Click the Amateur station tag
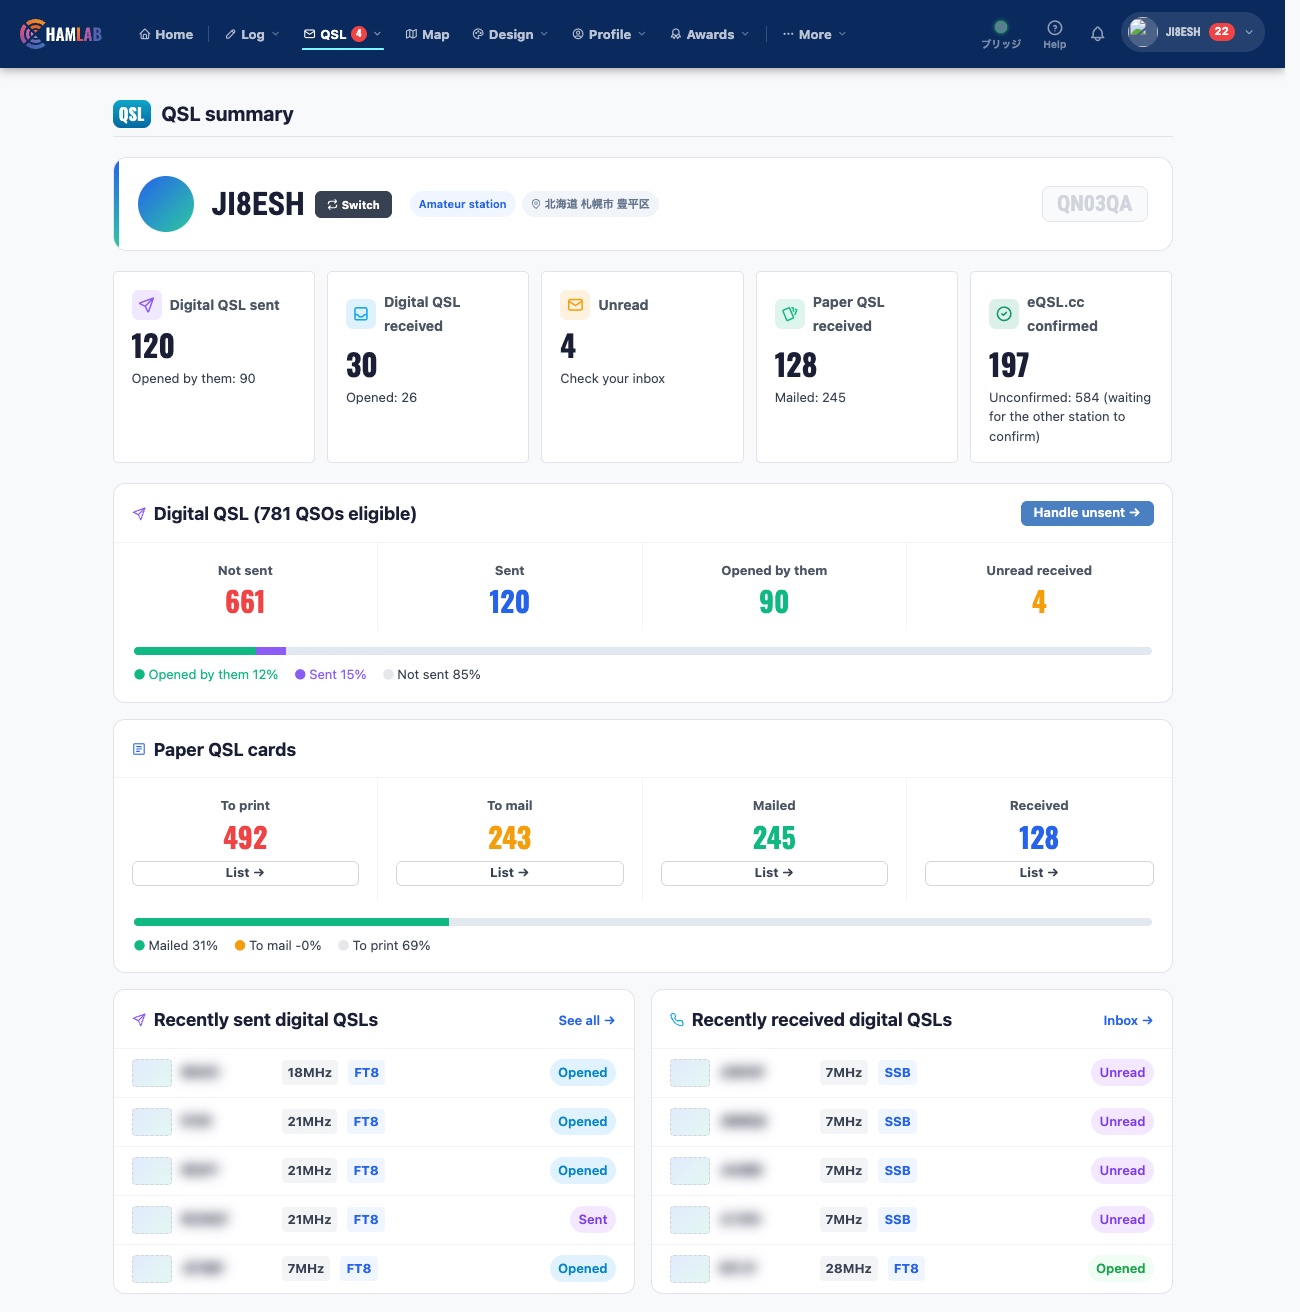 click(x=462, y=204)
